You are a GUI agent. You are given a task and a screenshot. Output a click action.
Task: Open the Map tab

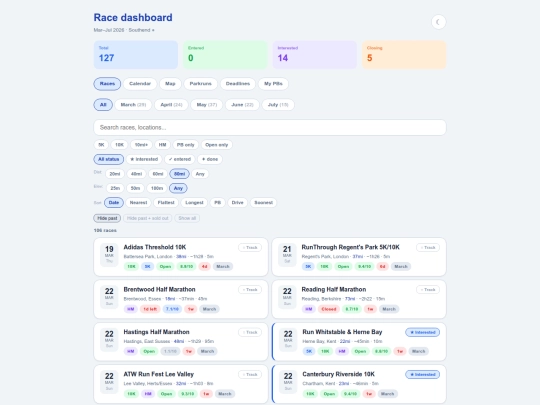tap(170, 84)
